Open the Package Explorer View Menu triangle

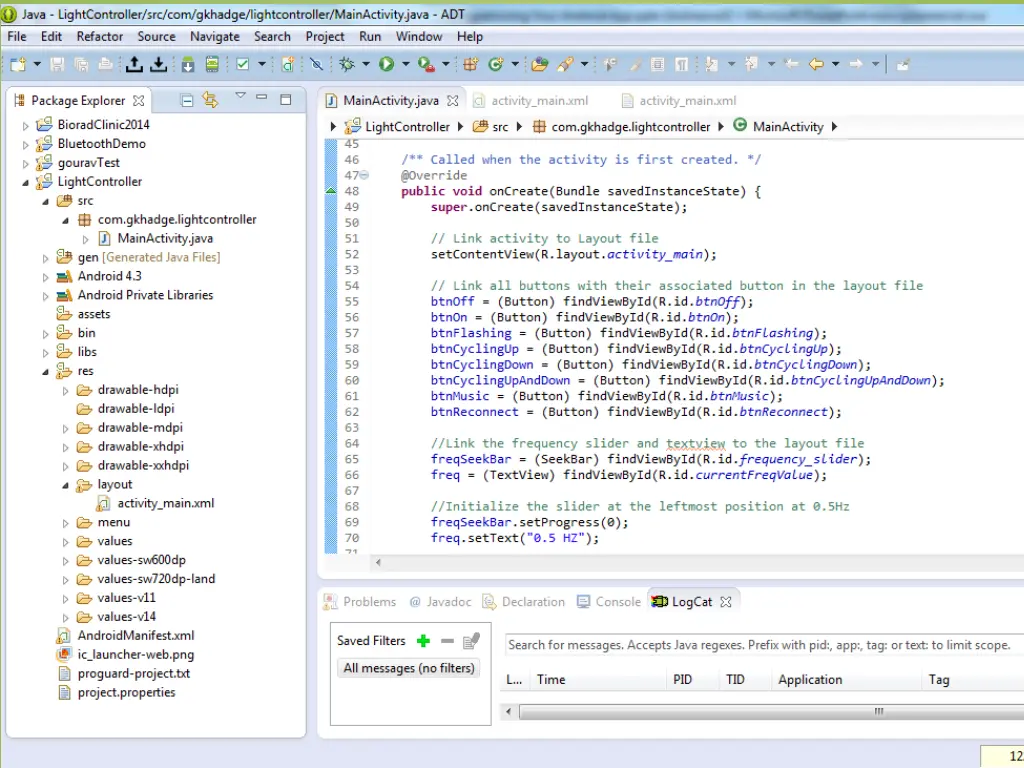240,96
